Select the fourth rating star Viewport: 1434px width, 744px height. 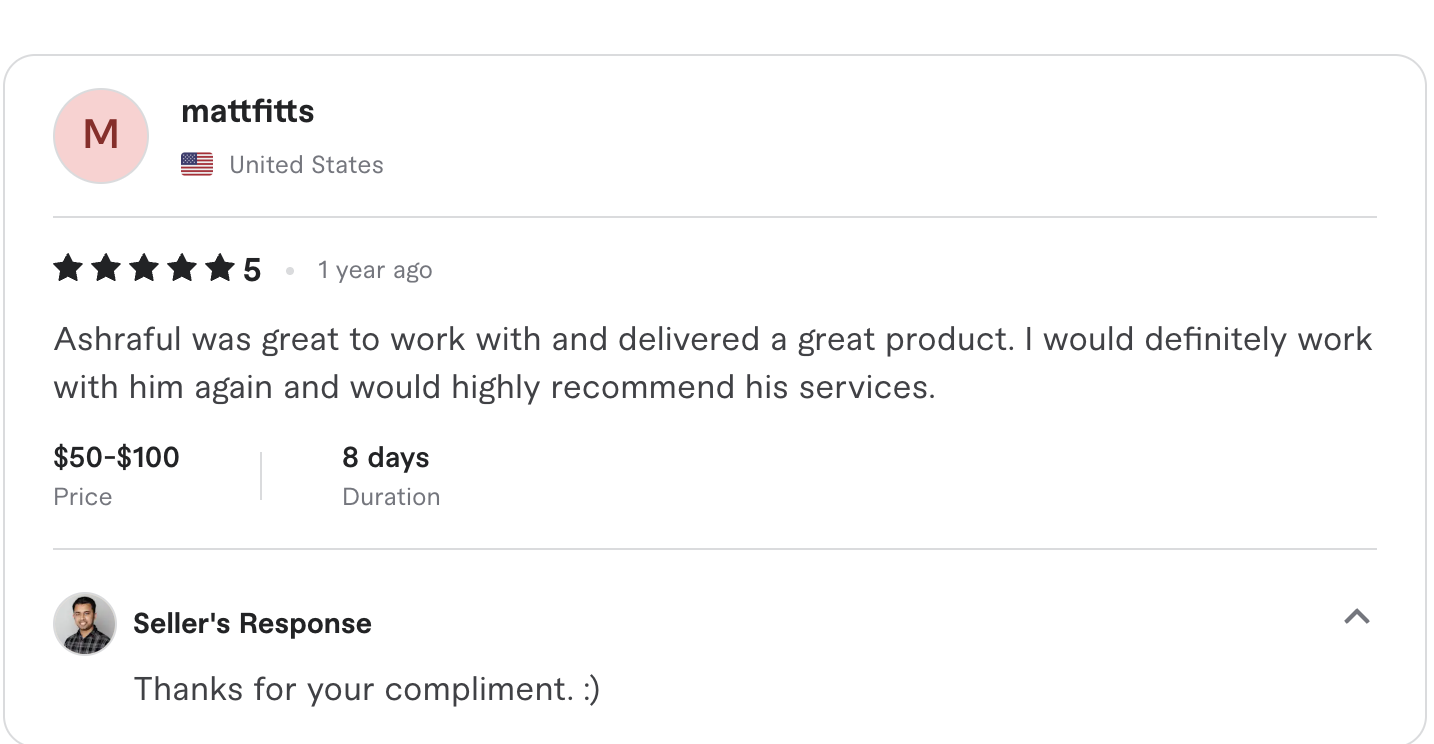pyautogui.click(x=181, y=268)
